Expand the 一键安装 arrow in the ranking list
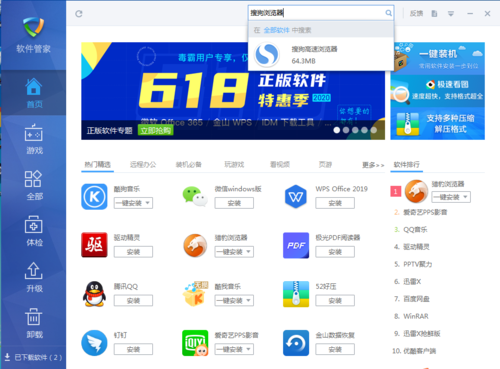Screen dimensions: 500x369 coord(466,197)
